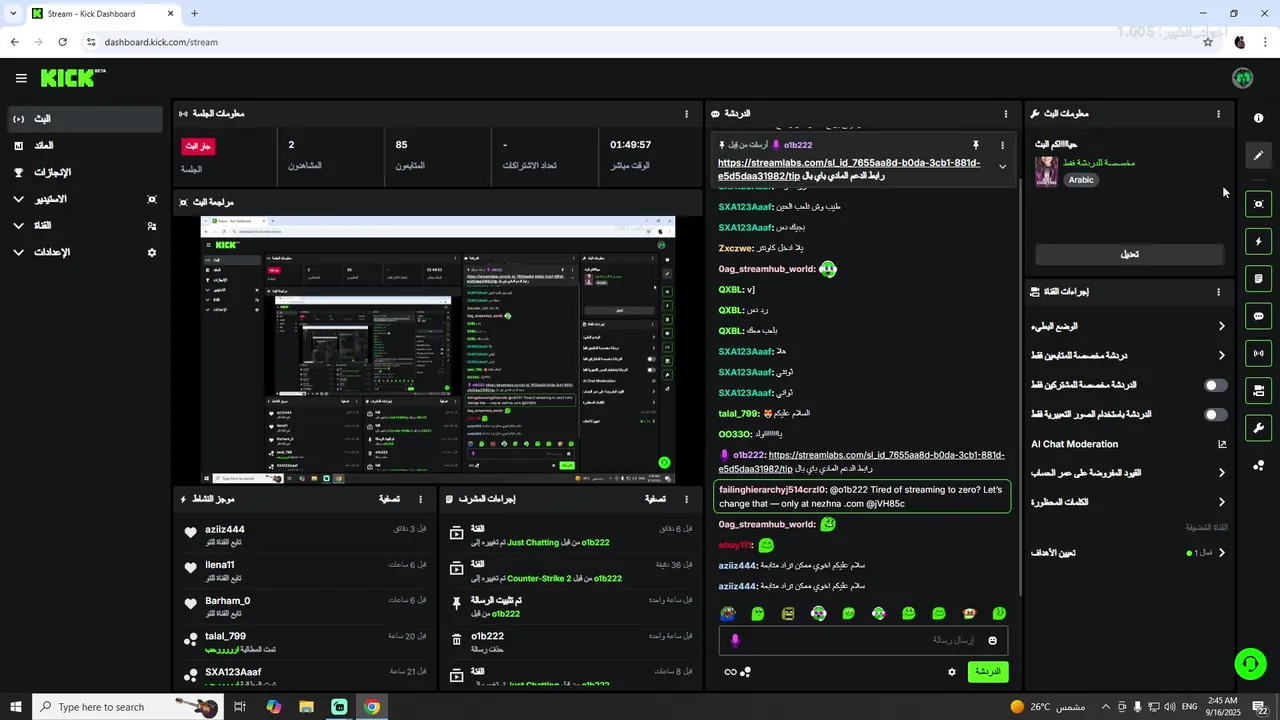Image resolution: width=1280 pixels, height=720 pixels.
Task: Click the chat message input field
Action: point(863,640)
